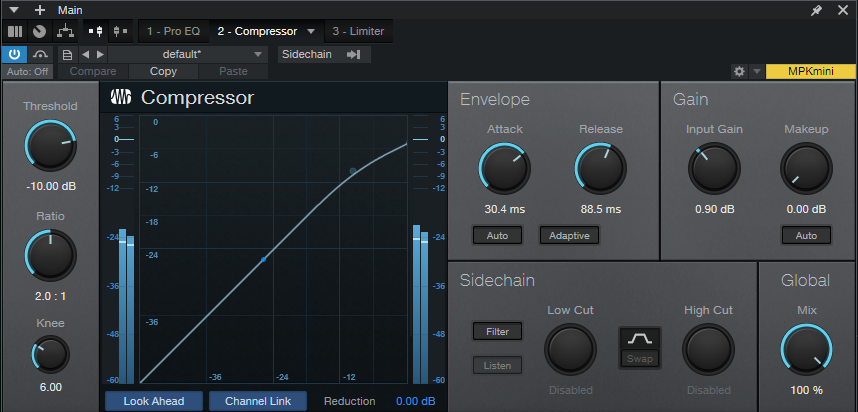Viewport: 858px width, 412px height.
Task: Click the Attack knob
Action: pyautogui.click(x=505, y=169)
